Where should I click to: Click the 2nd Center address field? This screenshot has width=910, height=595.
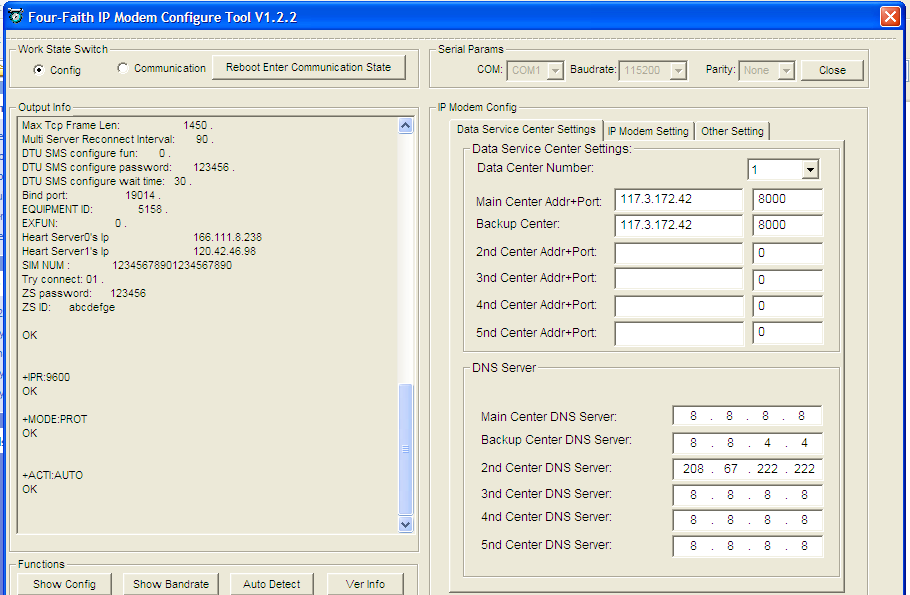[x=678, y=253]
